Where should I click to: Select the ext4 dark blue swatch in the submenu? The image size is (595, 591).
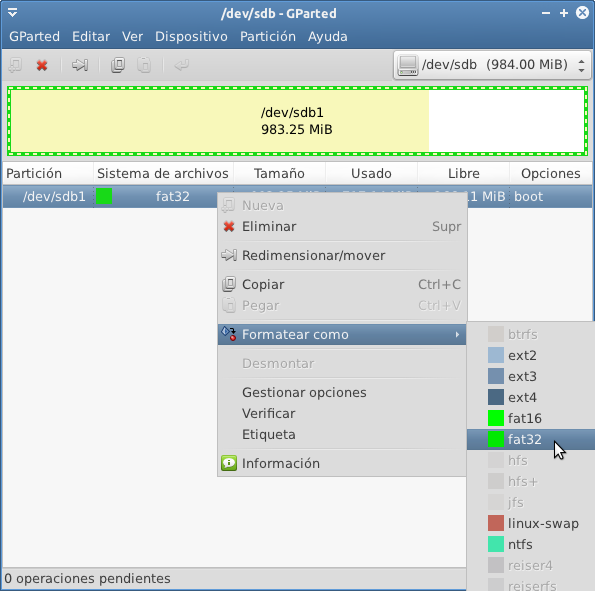pyautogui.click(x=496, y=397)
